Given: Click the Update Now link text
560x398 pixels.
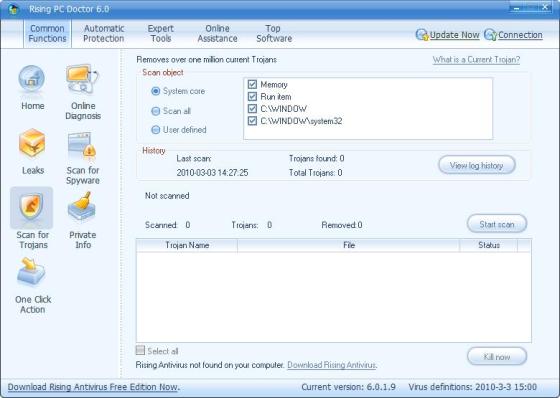Looking at the screenshot, I should coord(454,35).
